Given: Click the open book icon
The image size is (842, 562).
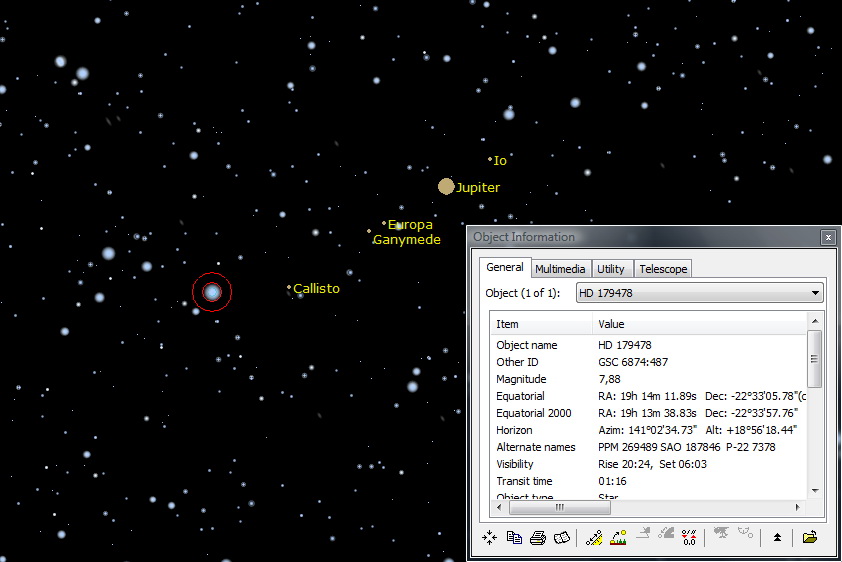Looking at the screenshot, I should 561,538.
